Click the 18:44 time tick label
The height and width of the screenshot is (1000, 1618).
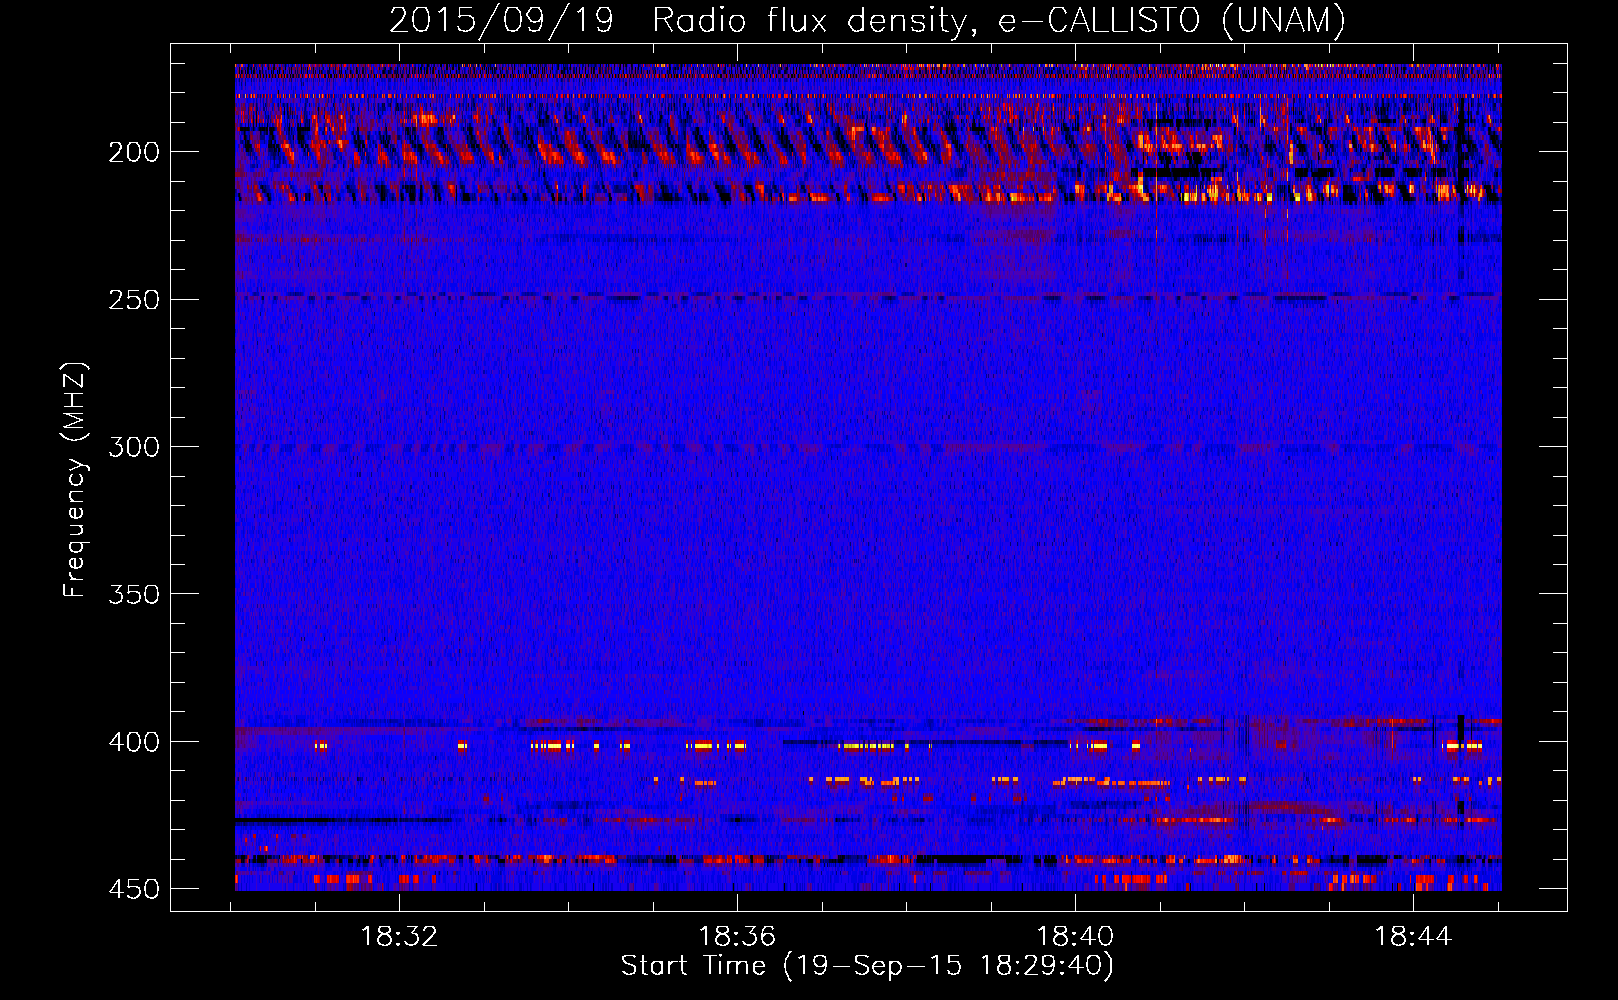pyautogui.click(x=1413, y=937)
